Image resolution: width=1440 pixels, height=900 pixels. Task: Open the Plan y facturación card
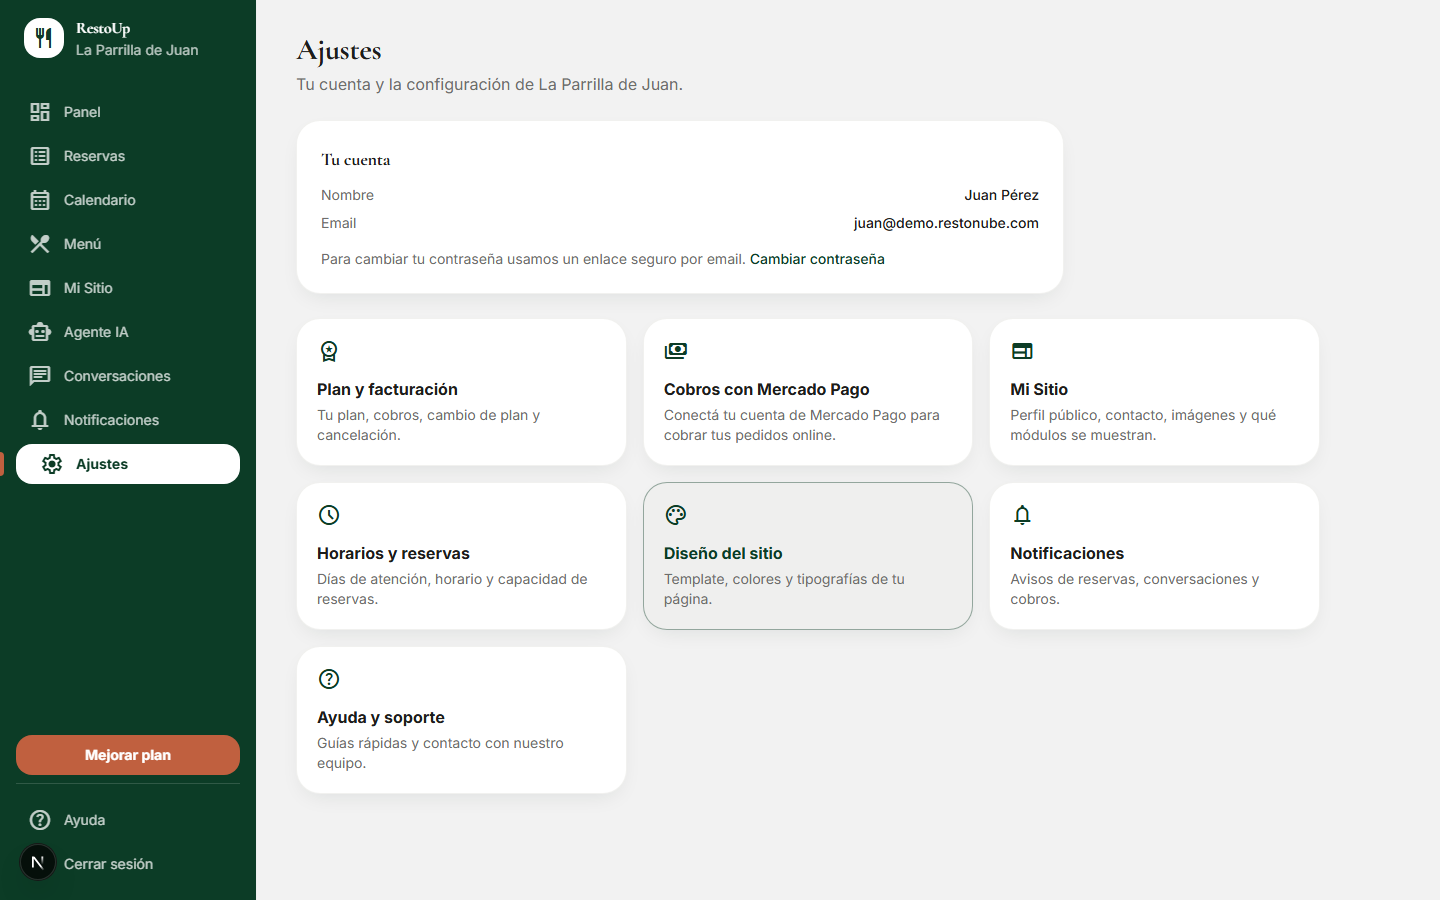pos(461,392)
